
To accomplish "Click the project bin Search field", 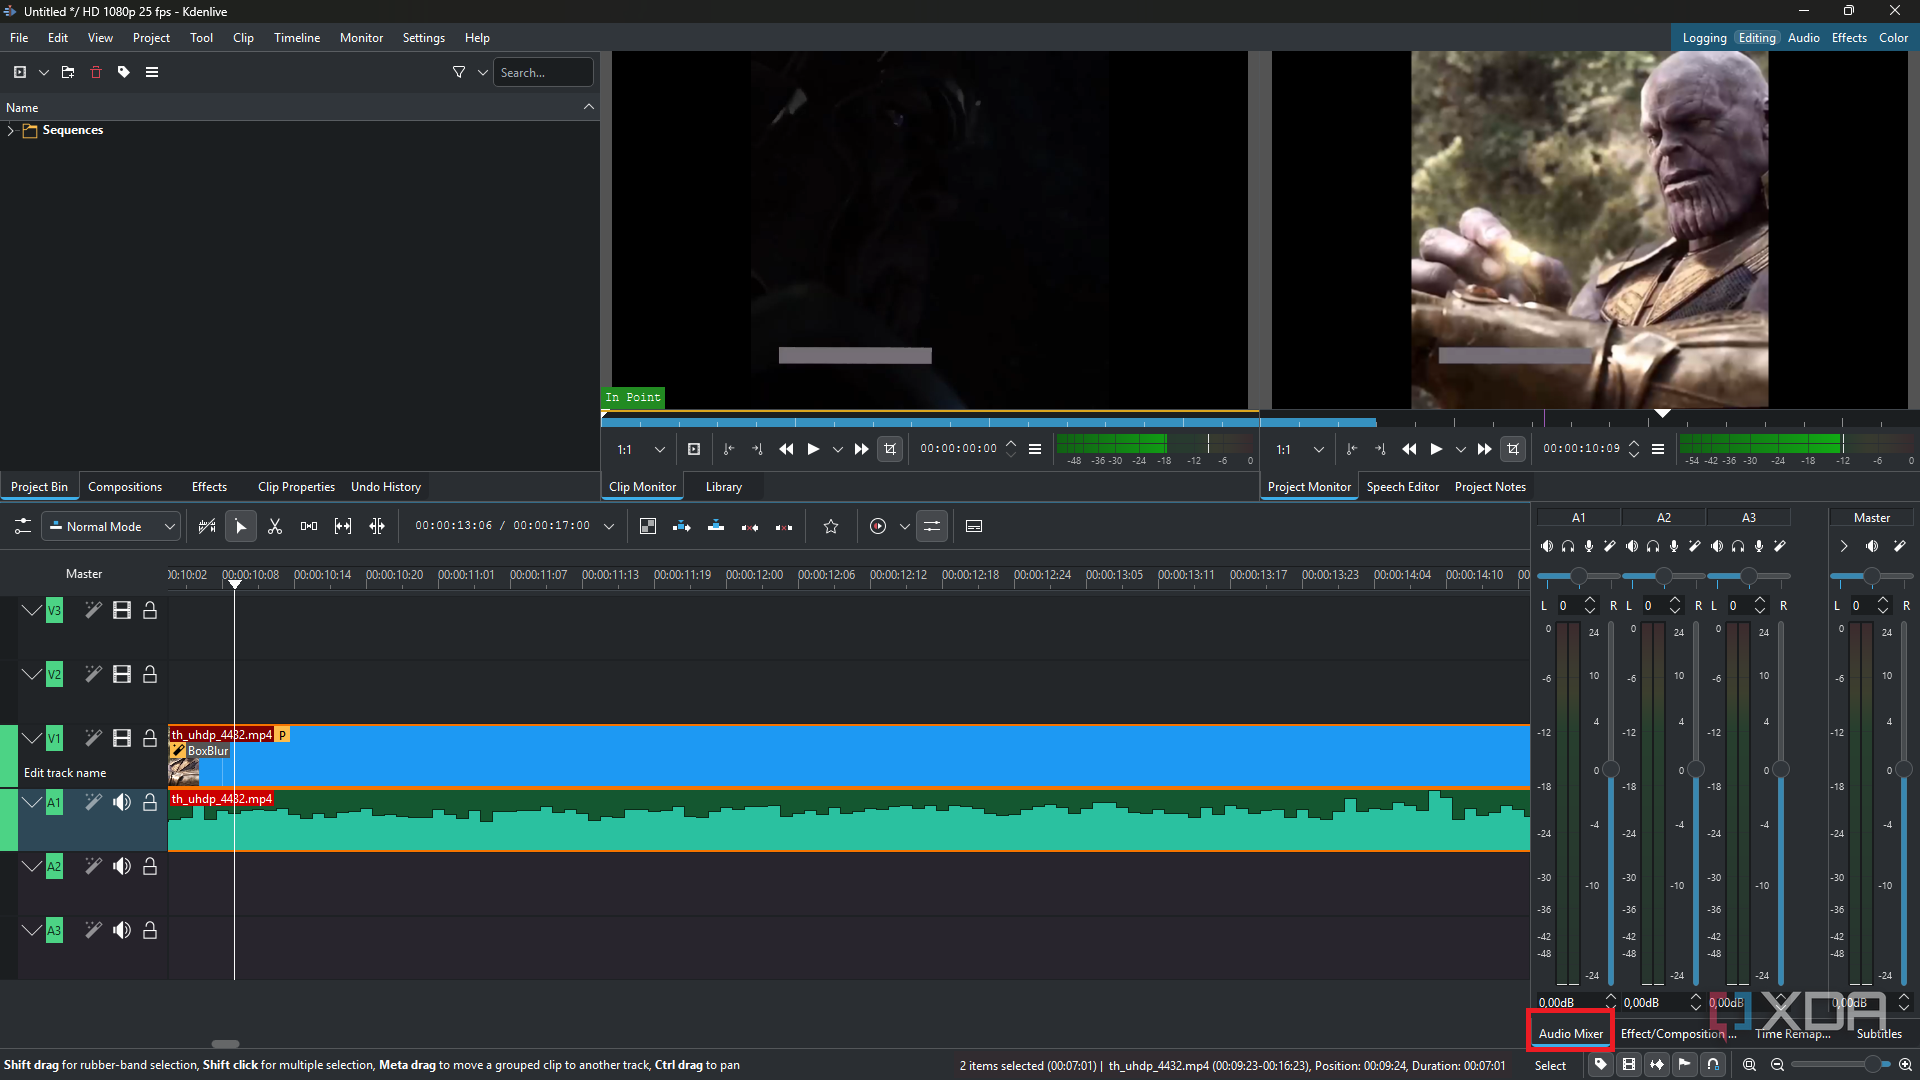I will coord(543,72).
